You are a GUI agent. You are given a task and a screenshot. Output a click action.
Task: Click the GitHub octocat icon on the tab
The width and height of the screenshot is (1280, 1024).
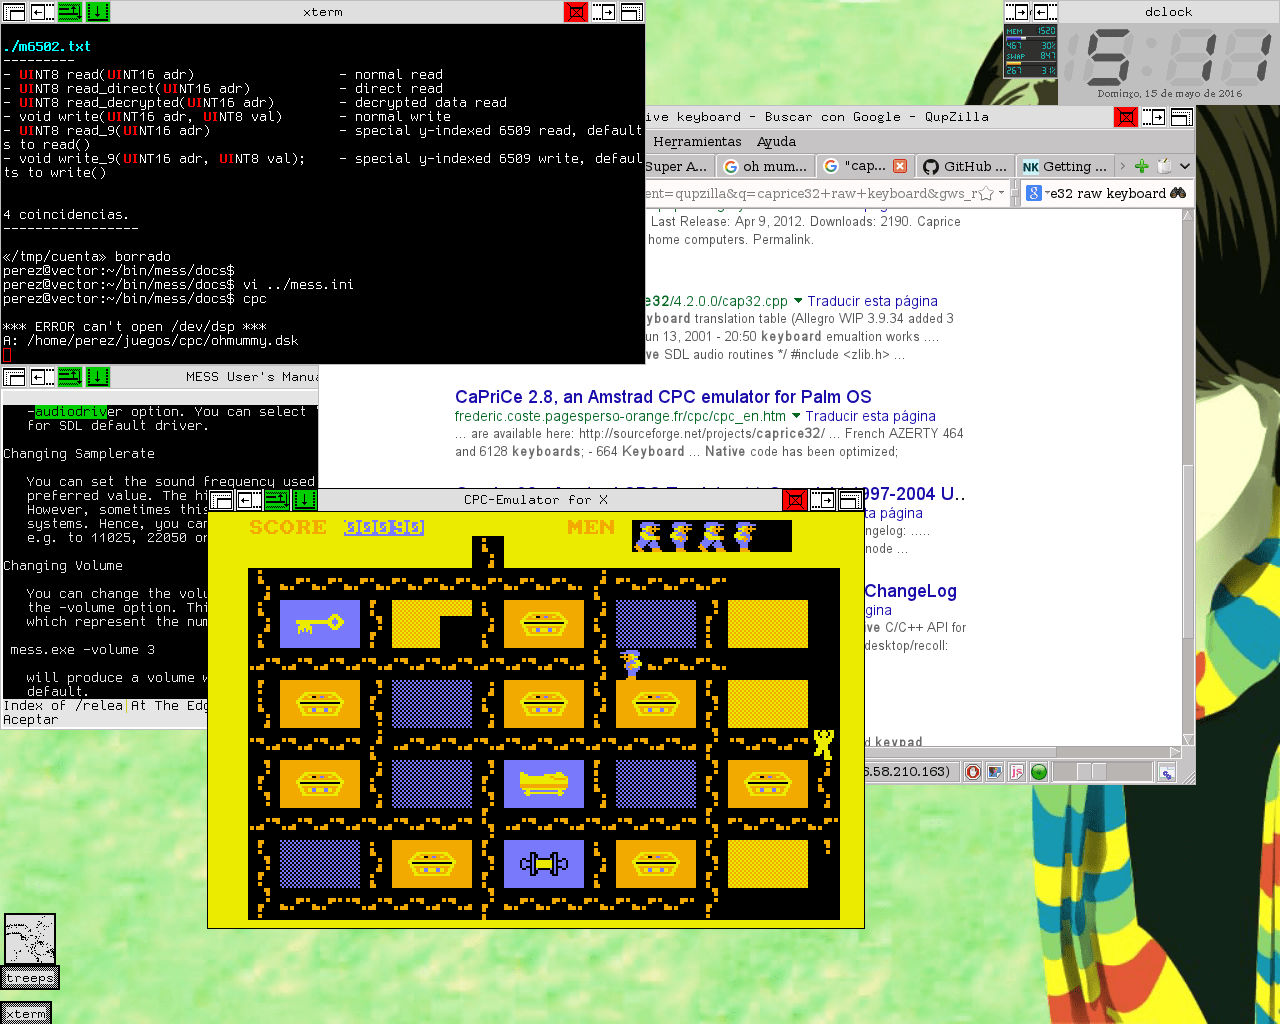pyautogui.click(x=931, y=167)
